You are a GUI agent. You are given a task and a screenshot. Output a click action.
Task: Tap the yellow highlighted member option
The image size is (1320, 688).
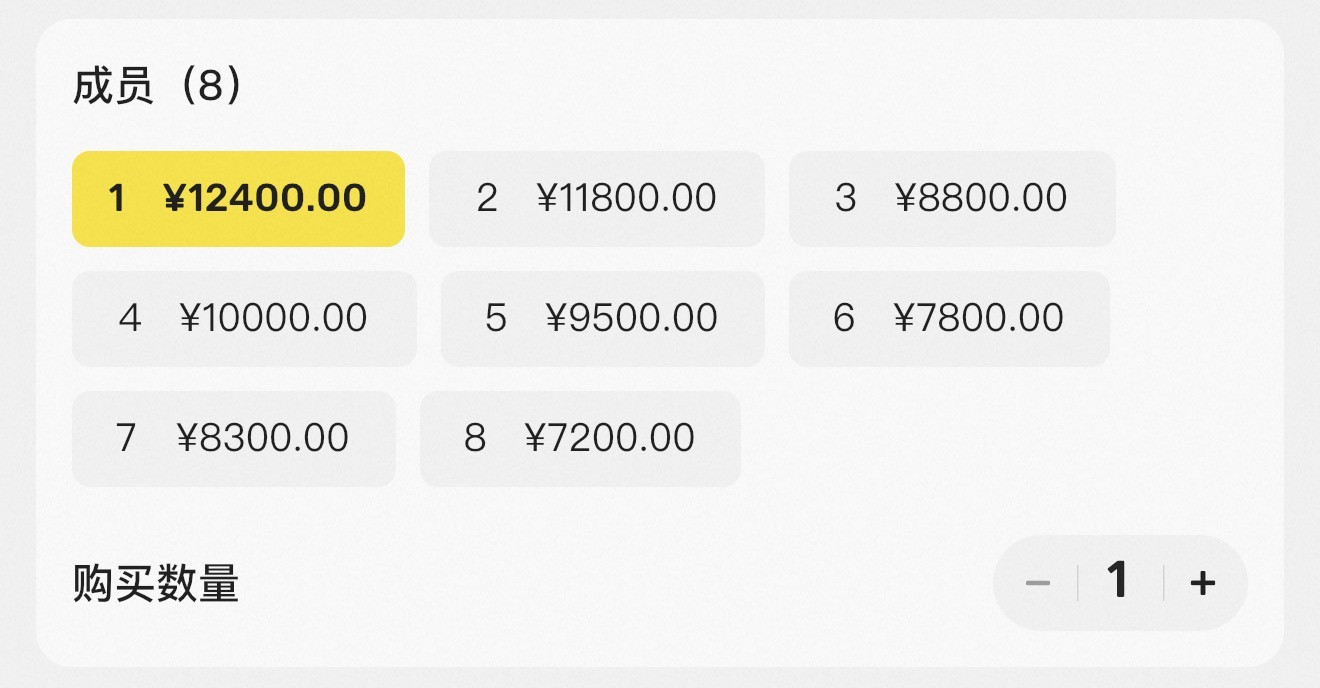pos(238,198)
